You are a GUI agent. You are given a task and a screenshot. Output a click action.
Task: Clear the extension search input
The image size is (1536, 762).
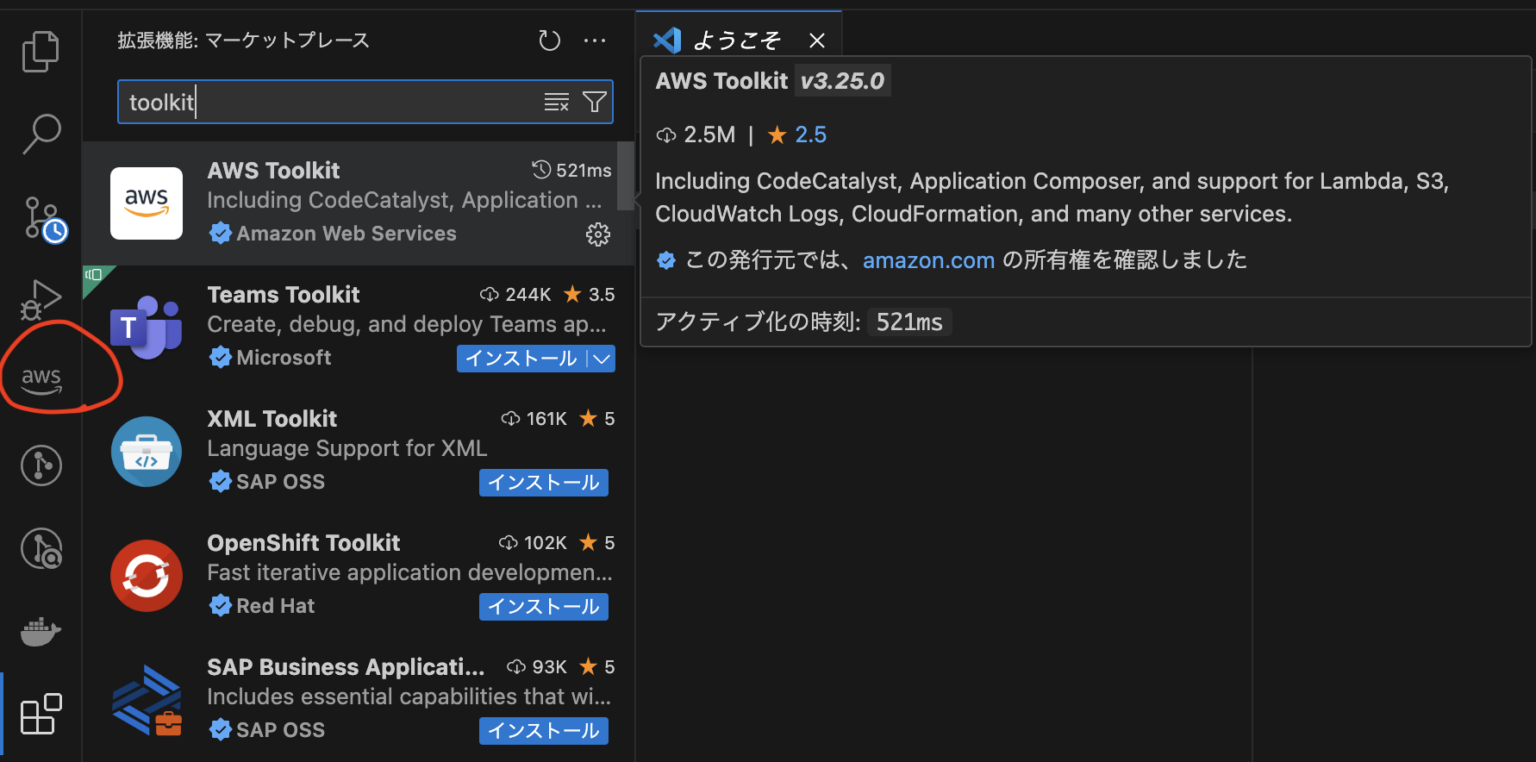[557, 101]
